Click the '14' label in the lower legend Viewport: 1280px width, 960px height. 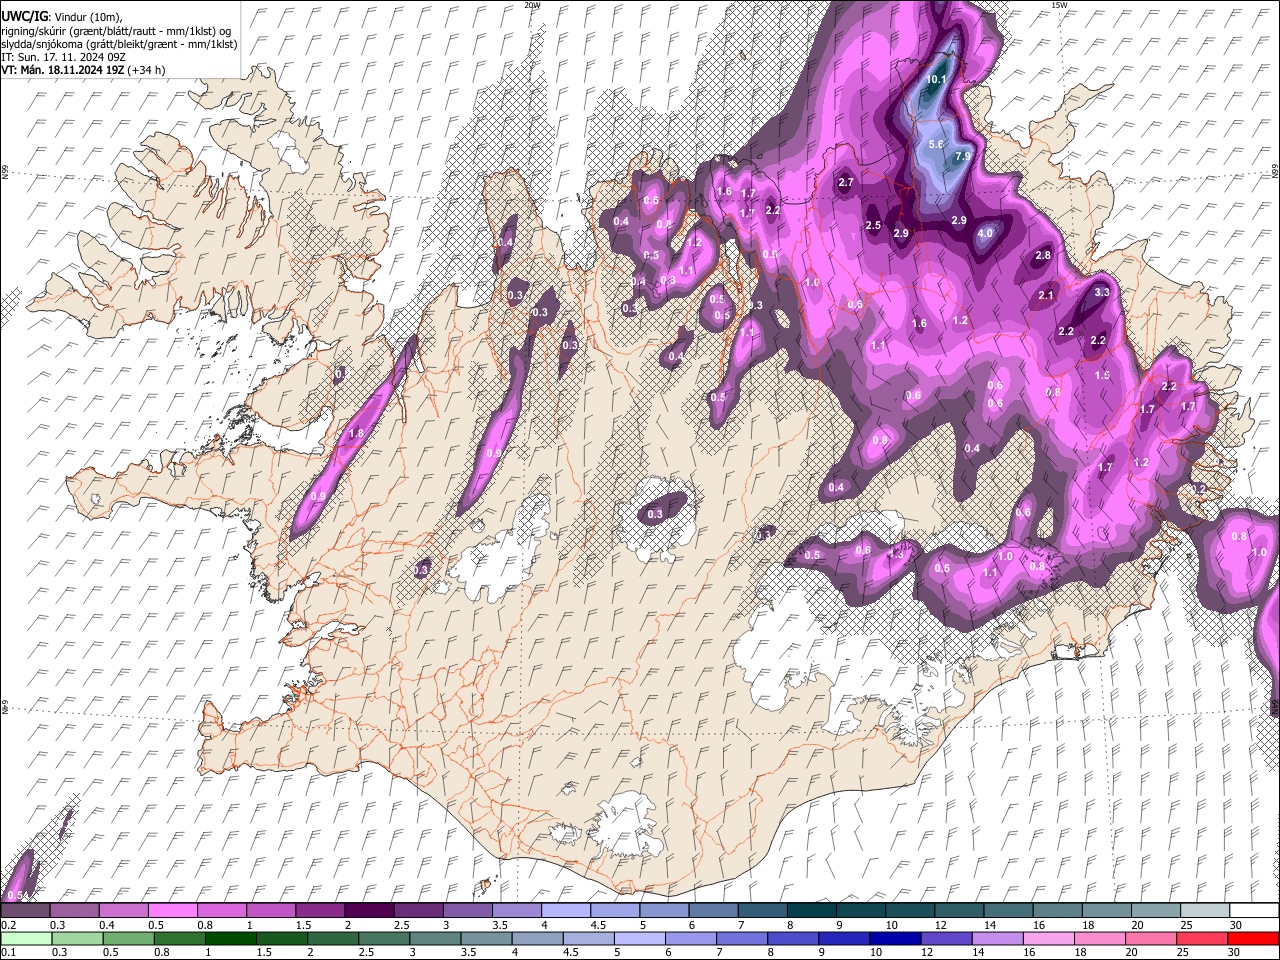click(978, 953)
